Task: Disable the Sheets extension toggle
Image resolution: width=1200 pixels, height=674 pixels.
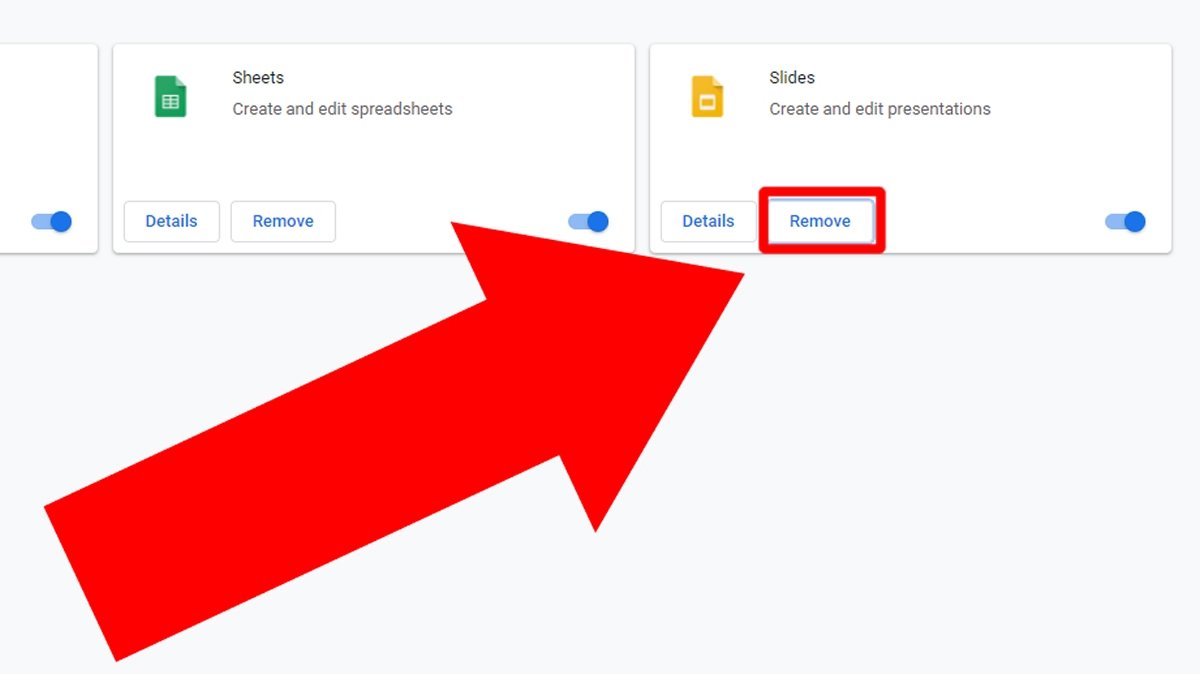Action: coord(589,221)
